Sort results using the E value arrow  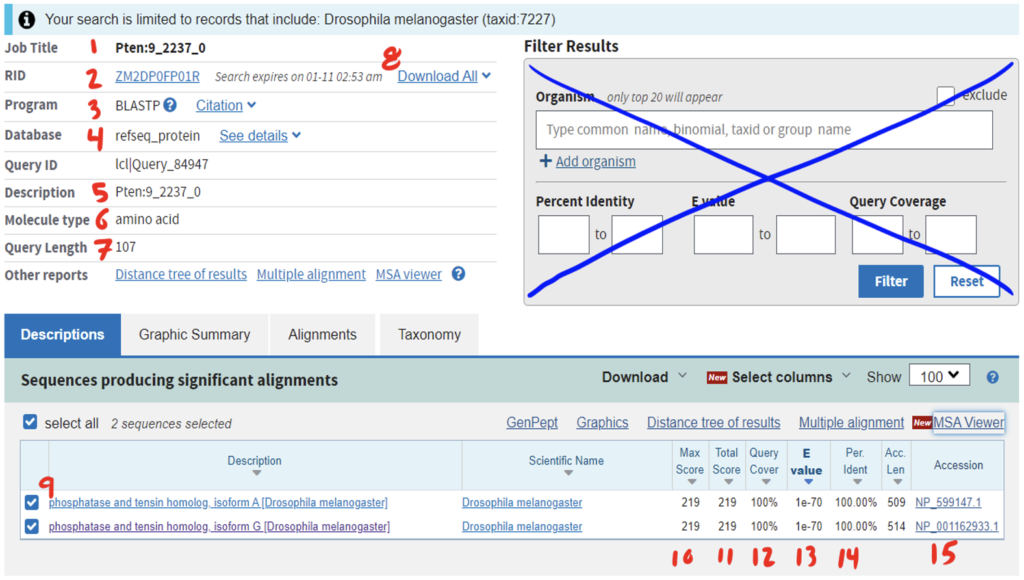pyautogui.click(x=807, y=482)
